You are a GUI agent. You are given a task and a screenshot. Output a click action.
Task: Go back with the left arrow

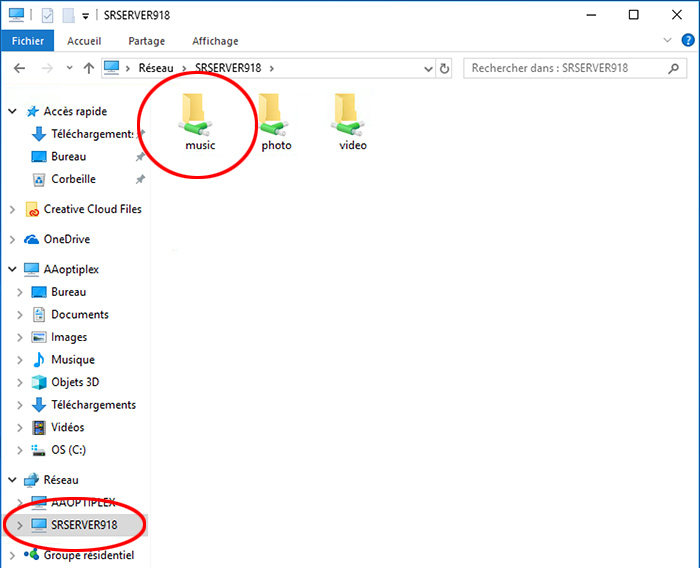[x=19, y=68]
